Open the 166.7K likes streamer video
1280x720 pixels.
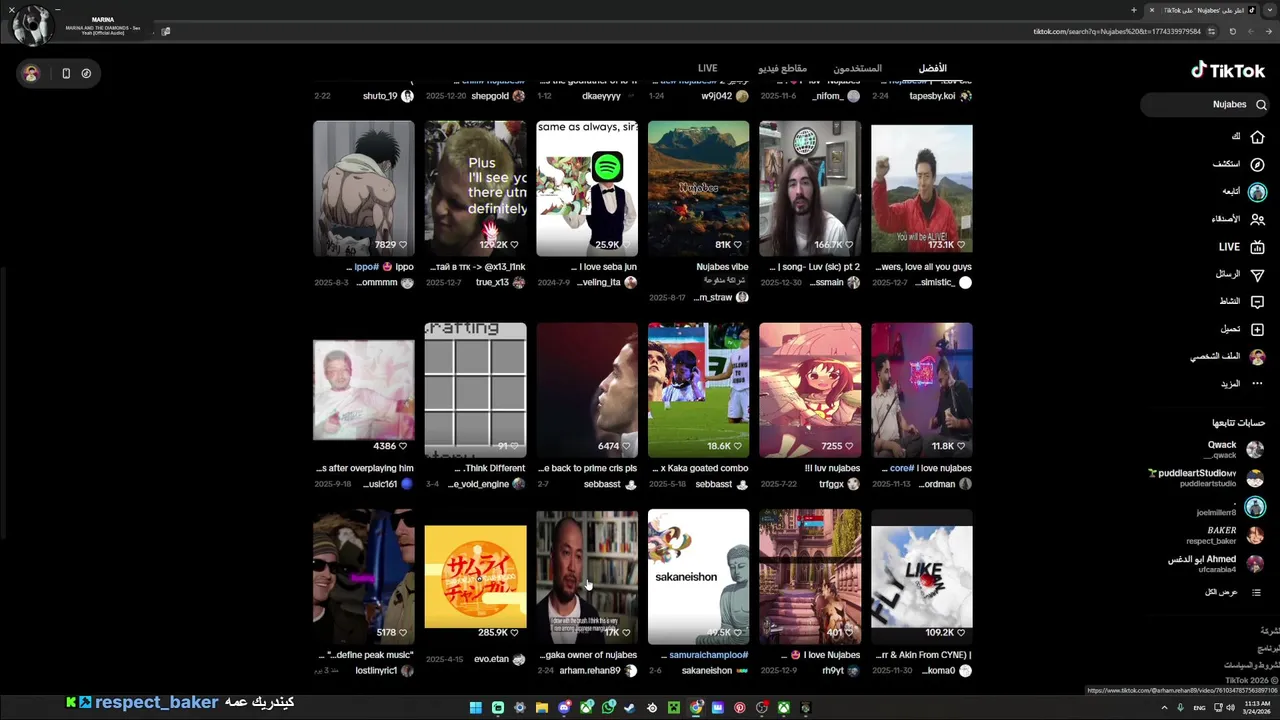pos(810,188)
